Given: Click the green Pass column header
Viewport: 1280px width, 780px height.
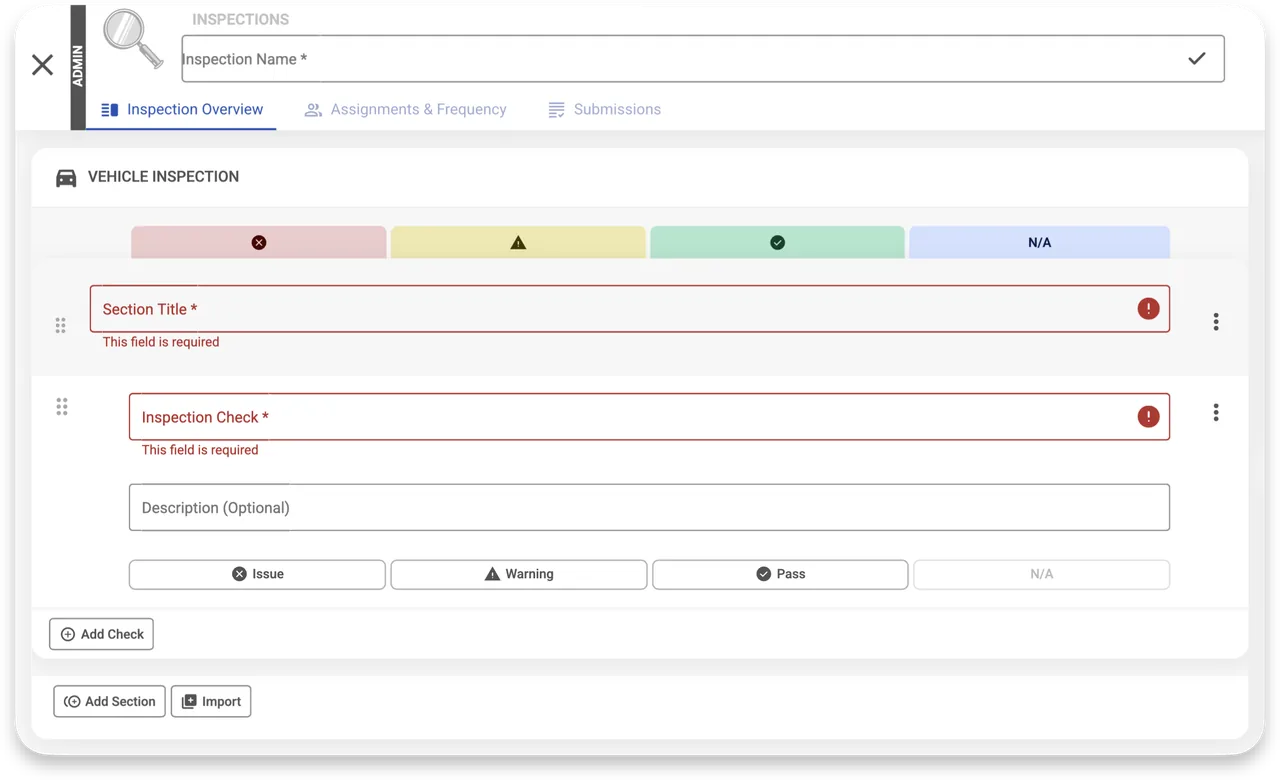Looking at the screenshot, I should tap(777, 242).
